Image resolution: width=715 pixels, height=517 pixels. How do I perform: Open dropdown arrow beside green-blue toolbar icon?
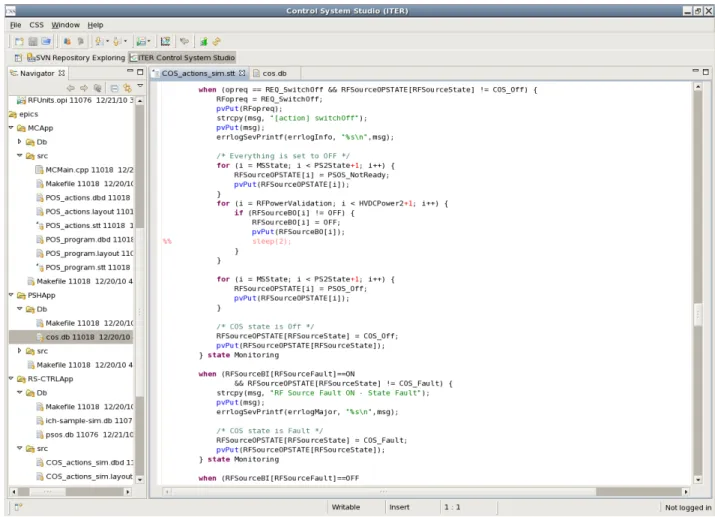(149, 41)
